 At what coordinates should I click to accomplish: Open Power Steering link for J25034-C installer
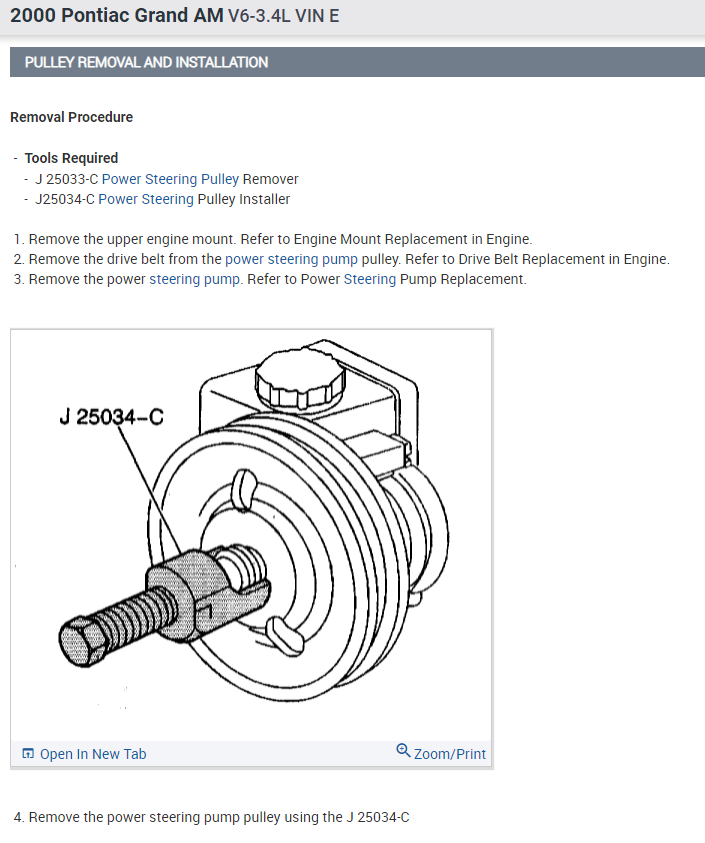pyautogui.click(x=146, y=199)
